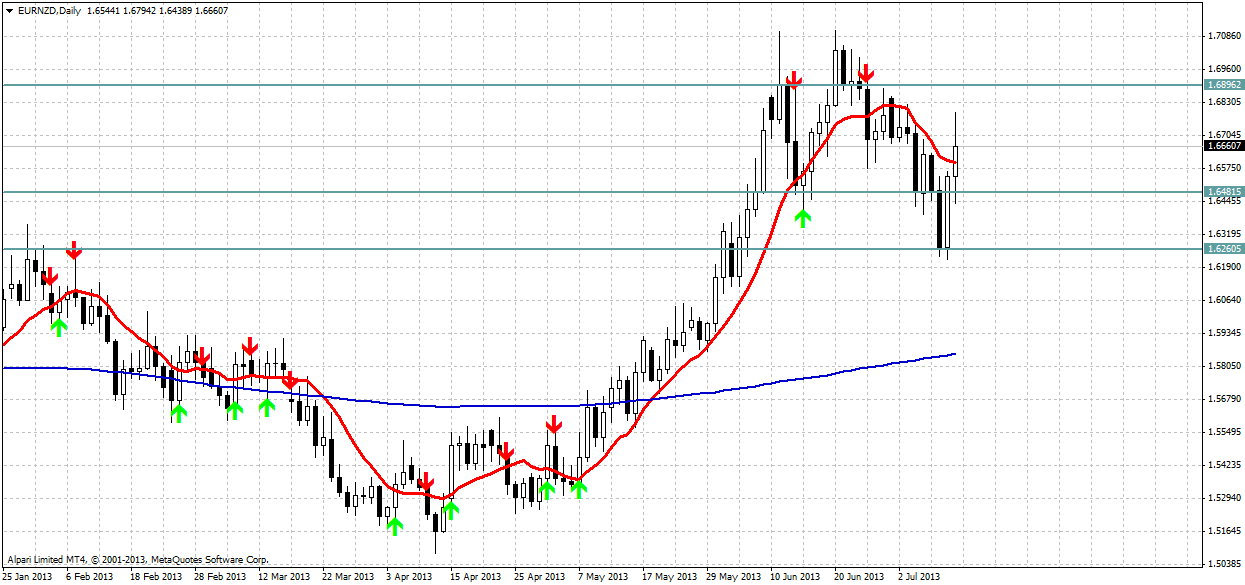1245x585 pixels.
Task: Click the 7 May 2013 date label
Action: click(x=602, y=577)
